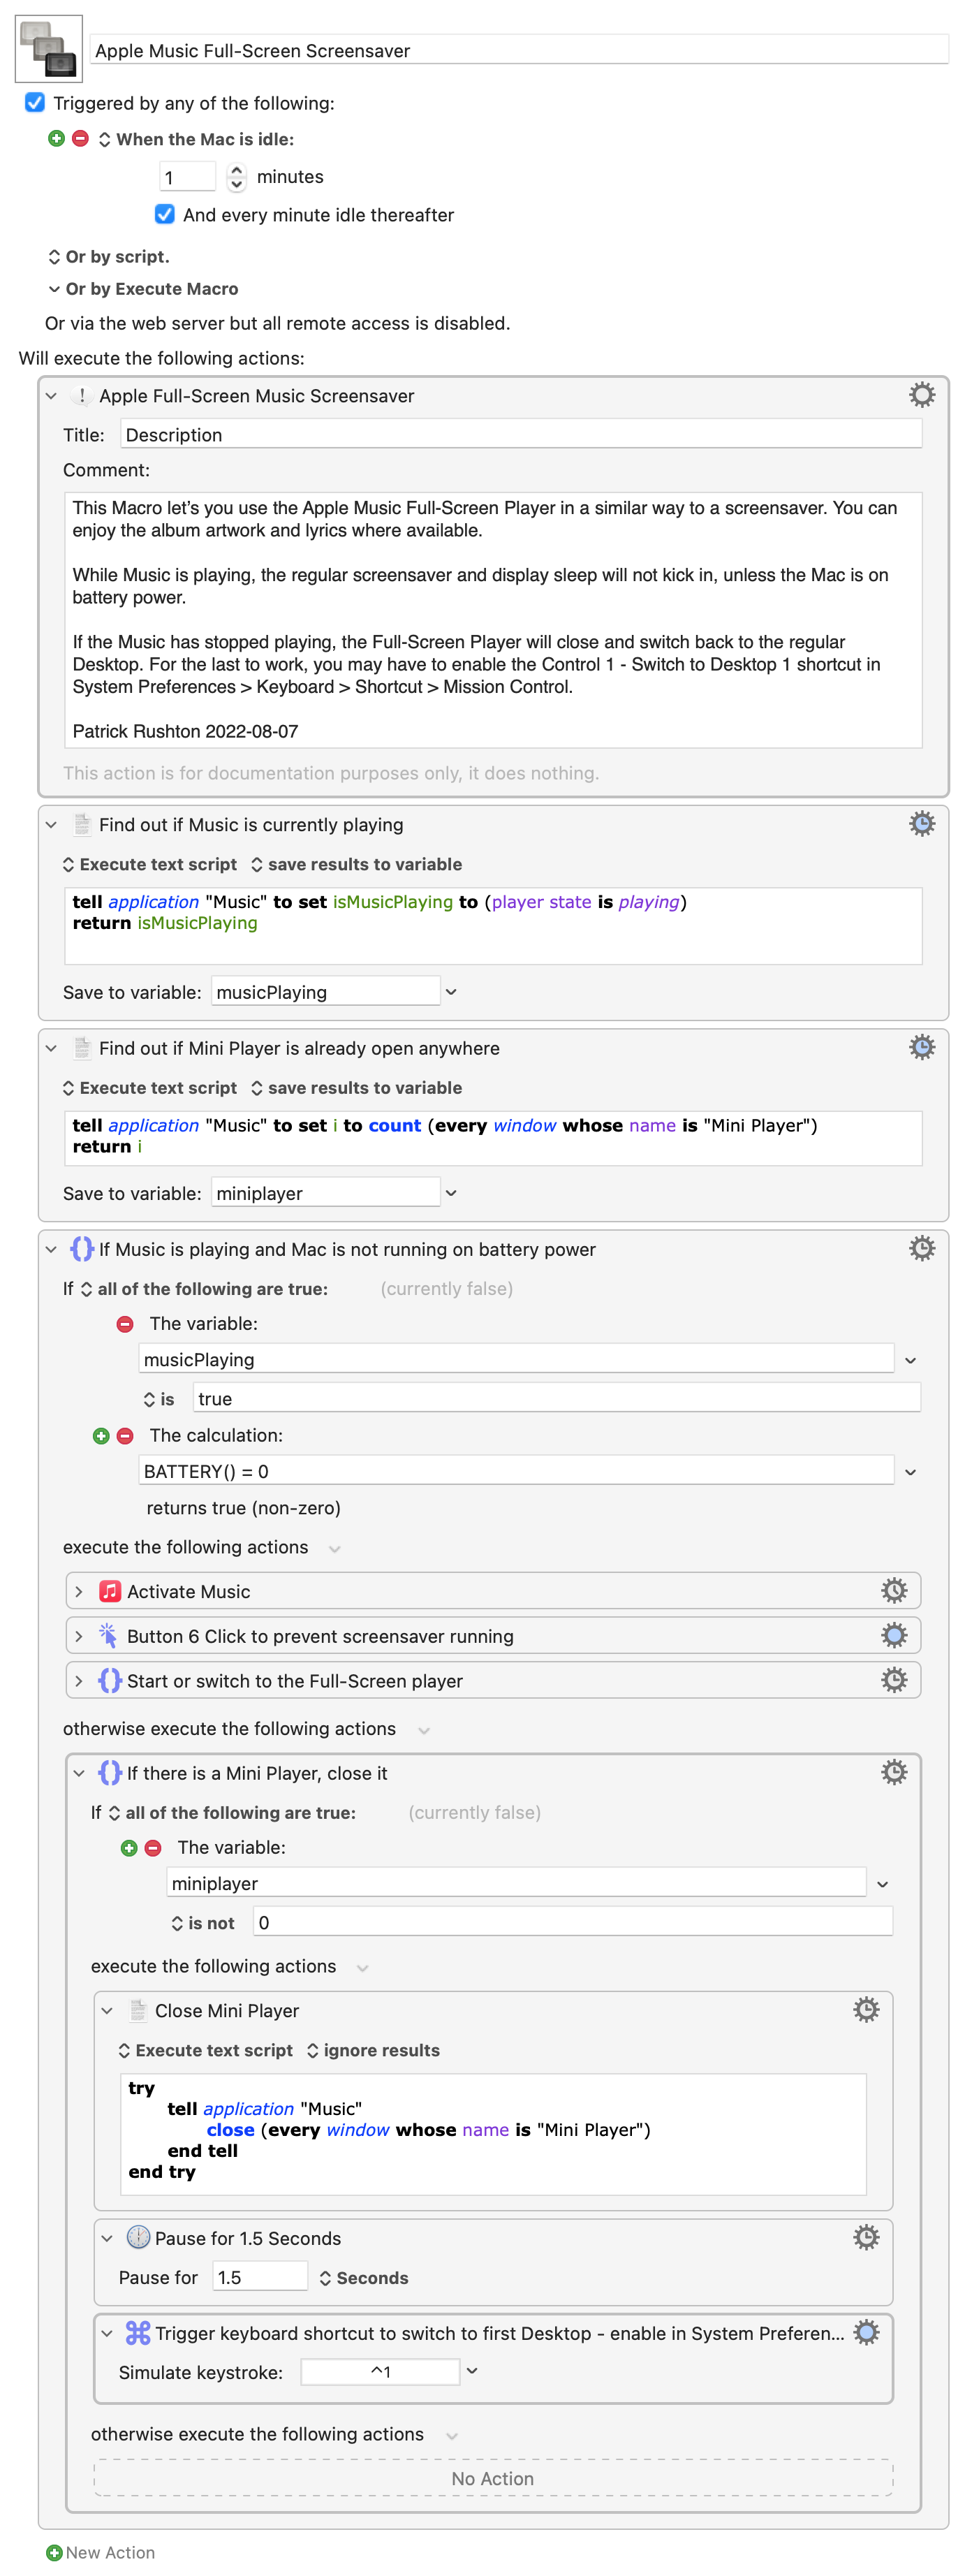This screenshot has height=2576, width=965.
Task: Add a condition next to The calculation
Action: tap(101, 1435)
